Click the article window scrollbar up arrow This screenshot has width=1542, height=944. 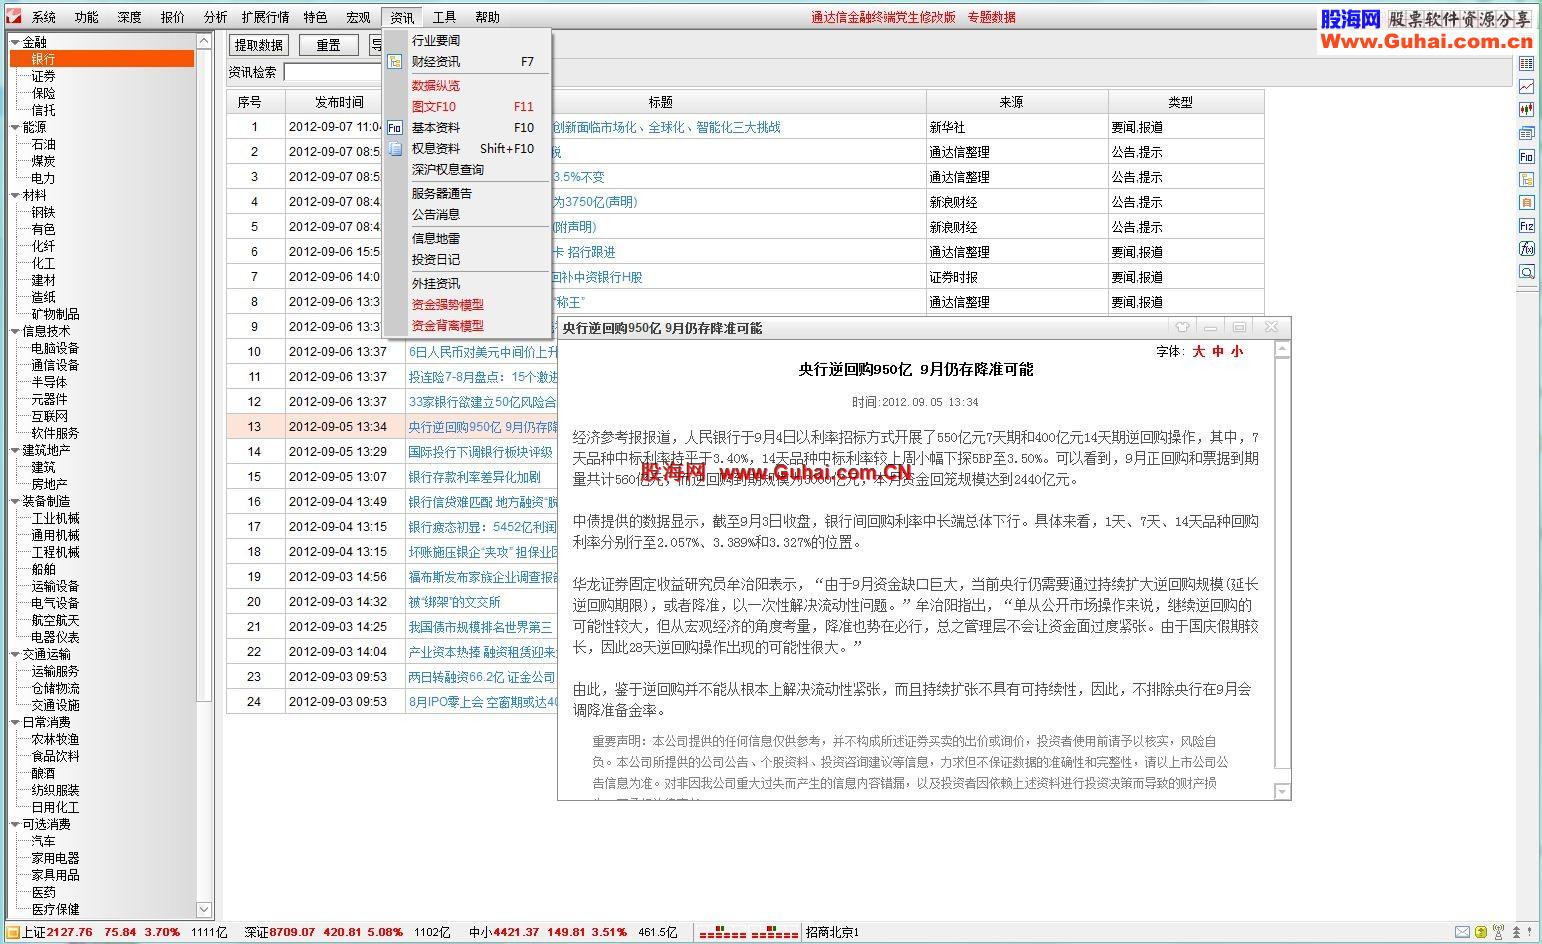coord(1282,349)
